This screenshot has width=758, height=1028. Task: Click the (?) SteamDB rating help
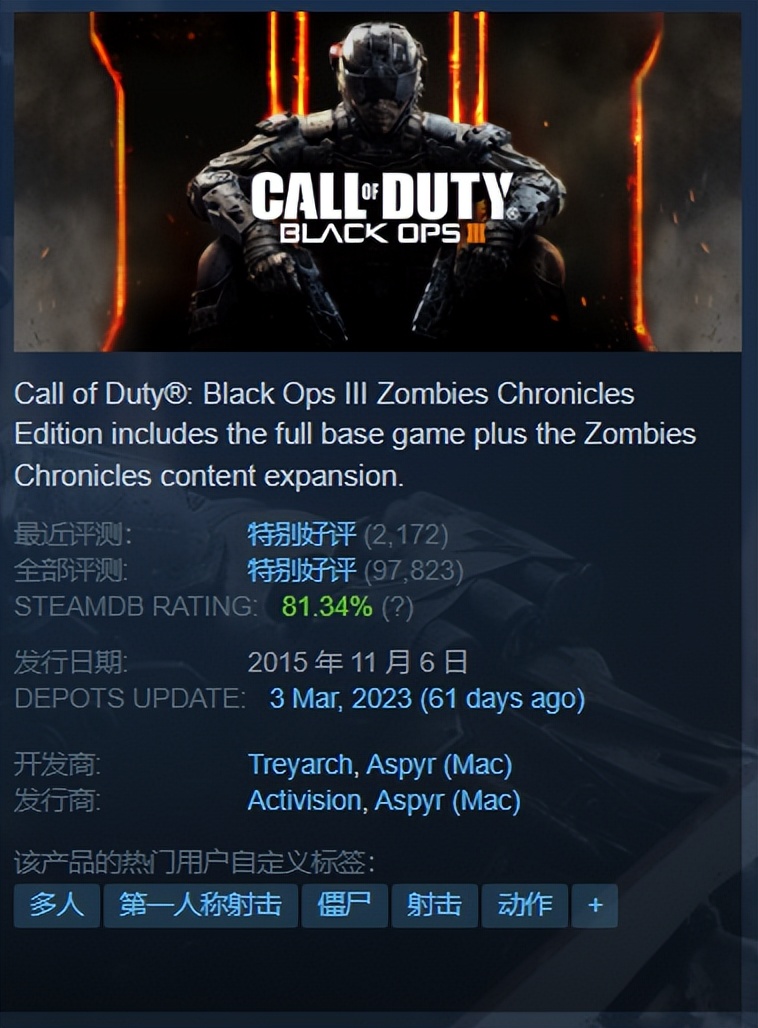coord(397,607)
